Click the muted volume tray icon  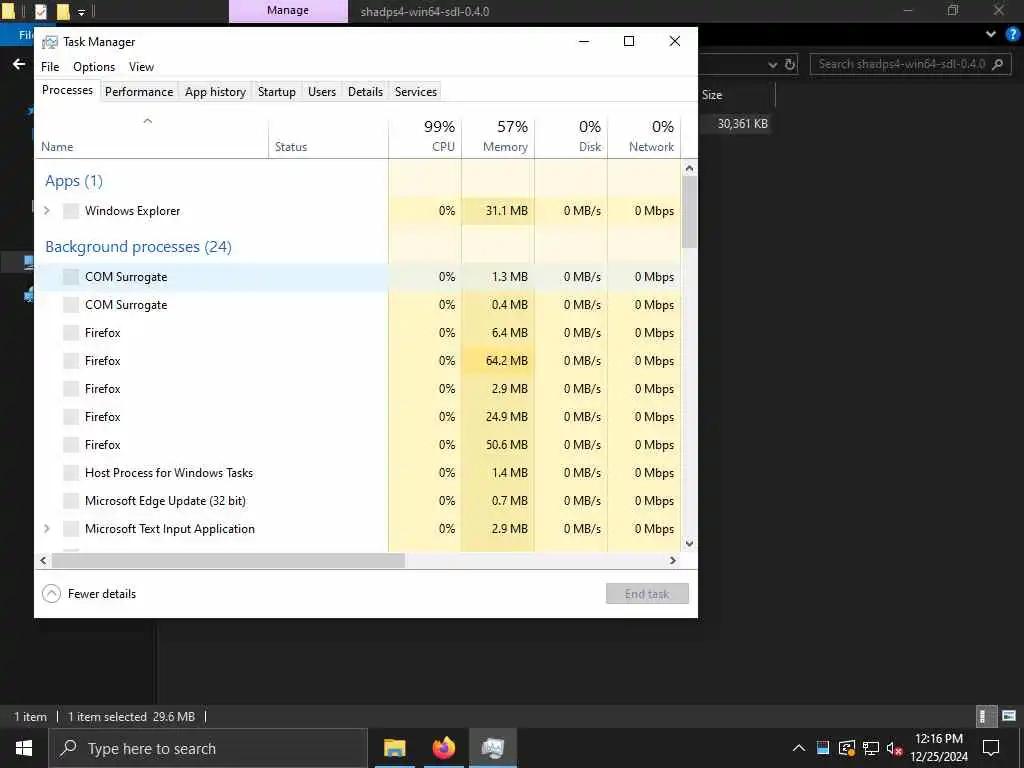pyautogui.click(x=895, y=748)
